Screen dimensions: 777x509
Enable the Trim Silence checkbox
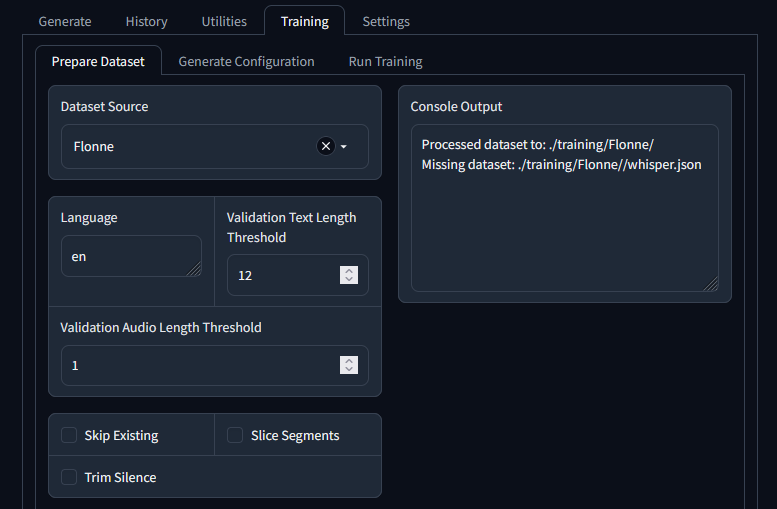click(x=69, y=477)
